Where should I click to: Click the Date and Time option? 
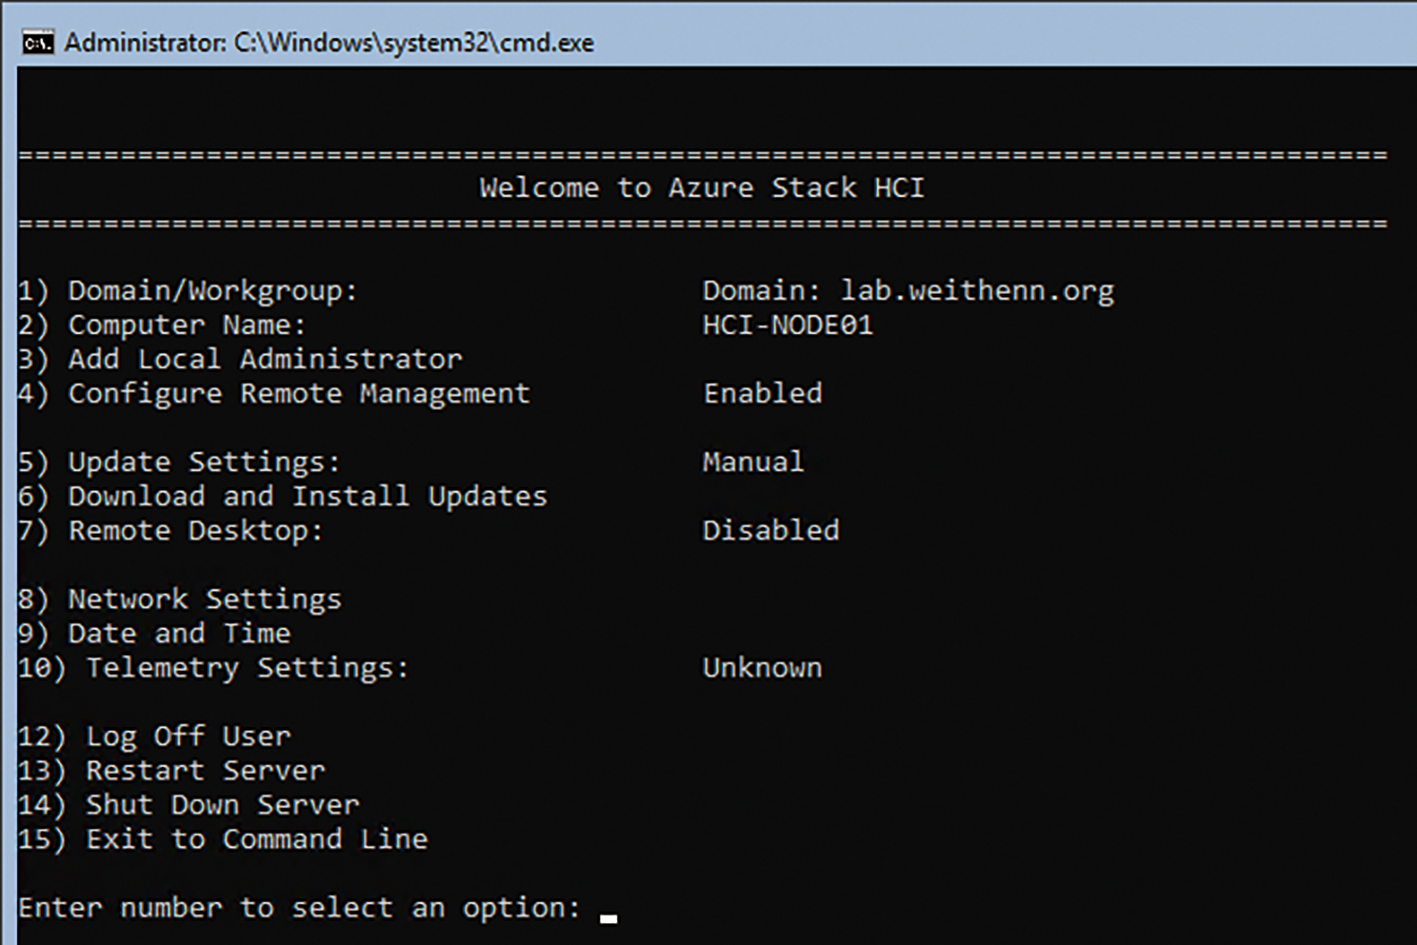154,633
